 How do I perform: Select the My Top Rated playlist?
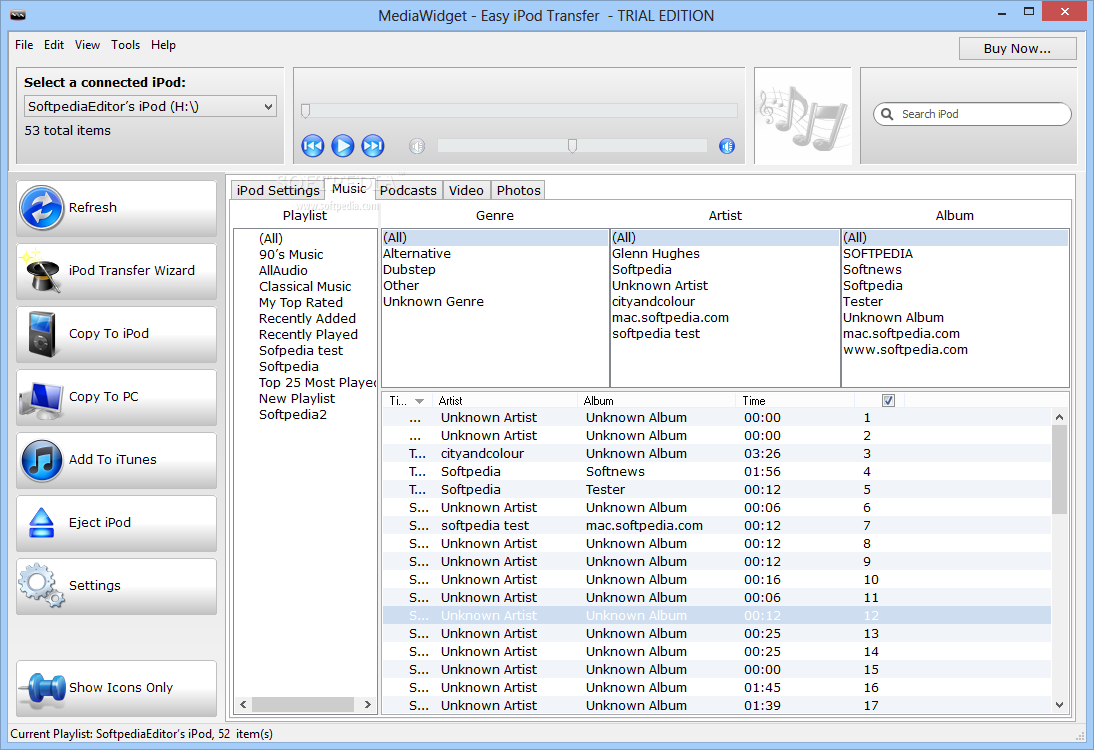pyautogui.click(x=301, y=303)
